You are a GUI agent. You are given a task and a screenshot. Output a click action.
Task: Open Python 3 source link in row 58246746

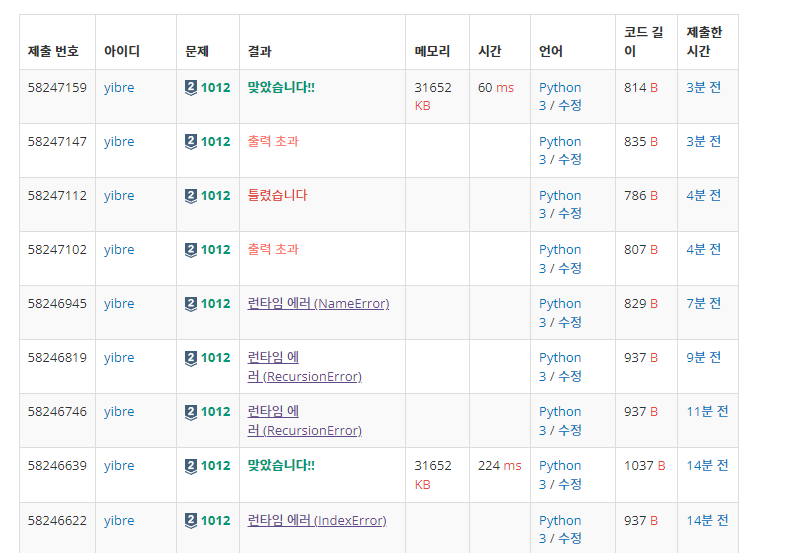click(560, 421)
